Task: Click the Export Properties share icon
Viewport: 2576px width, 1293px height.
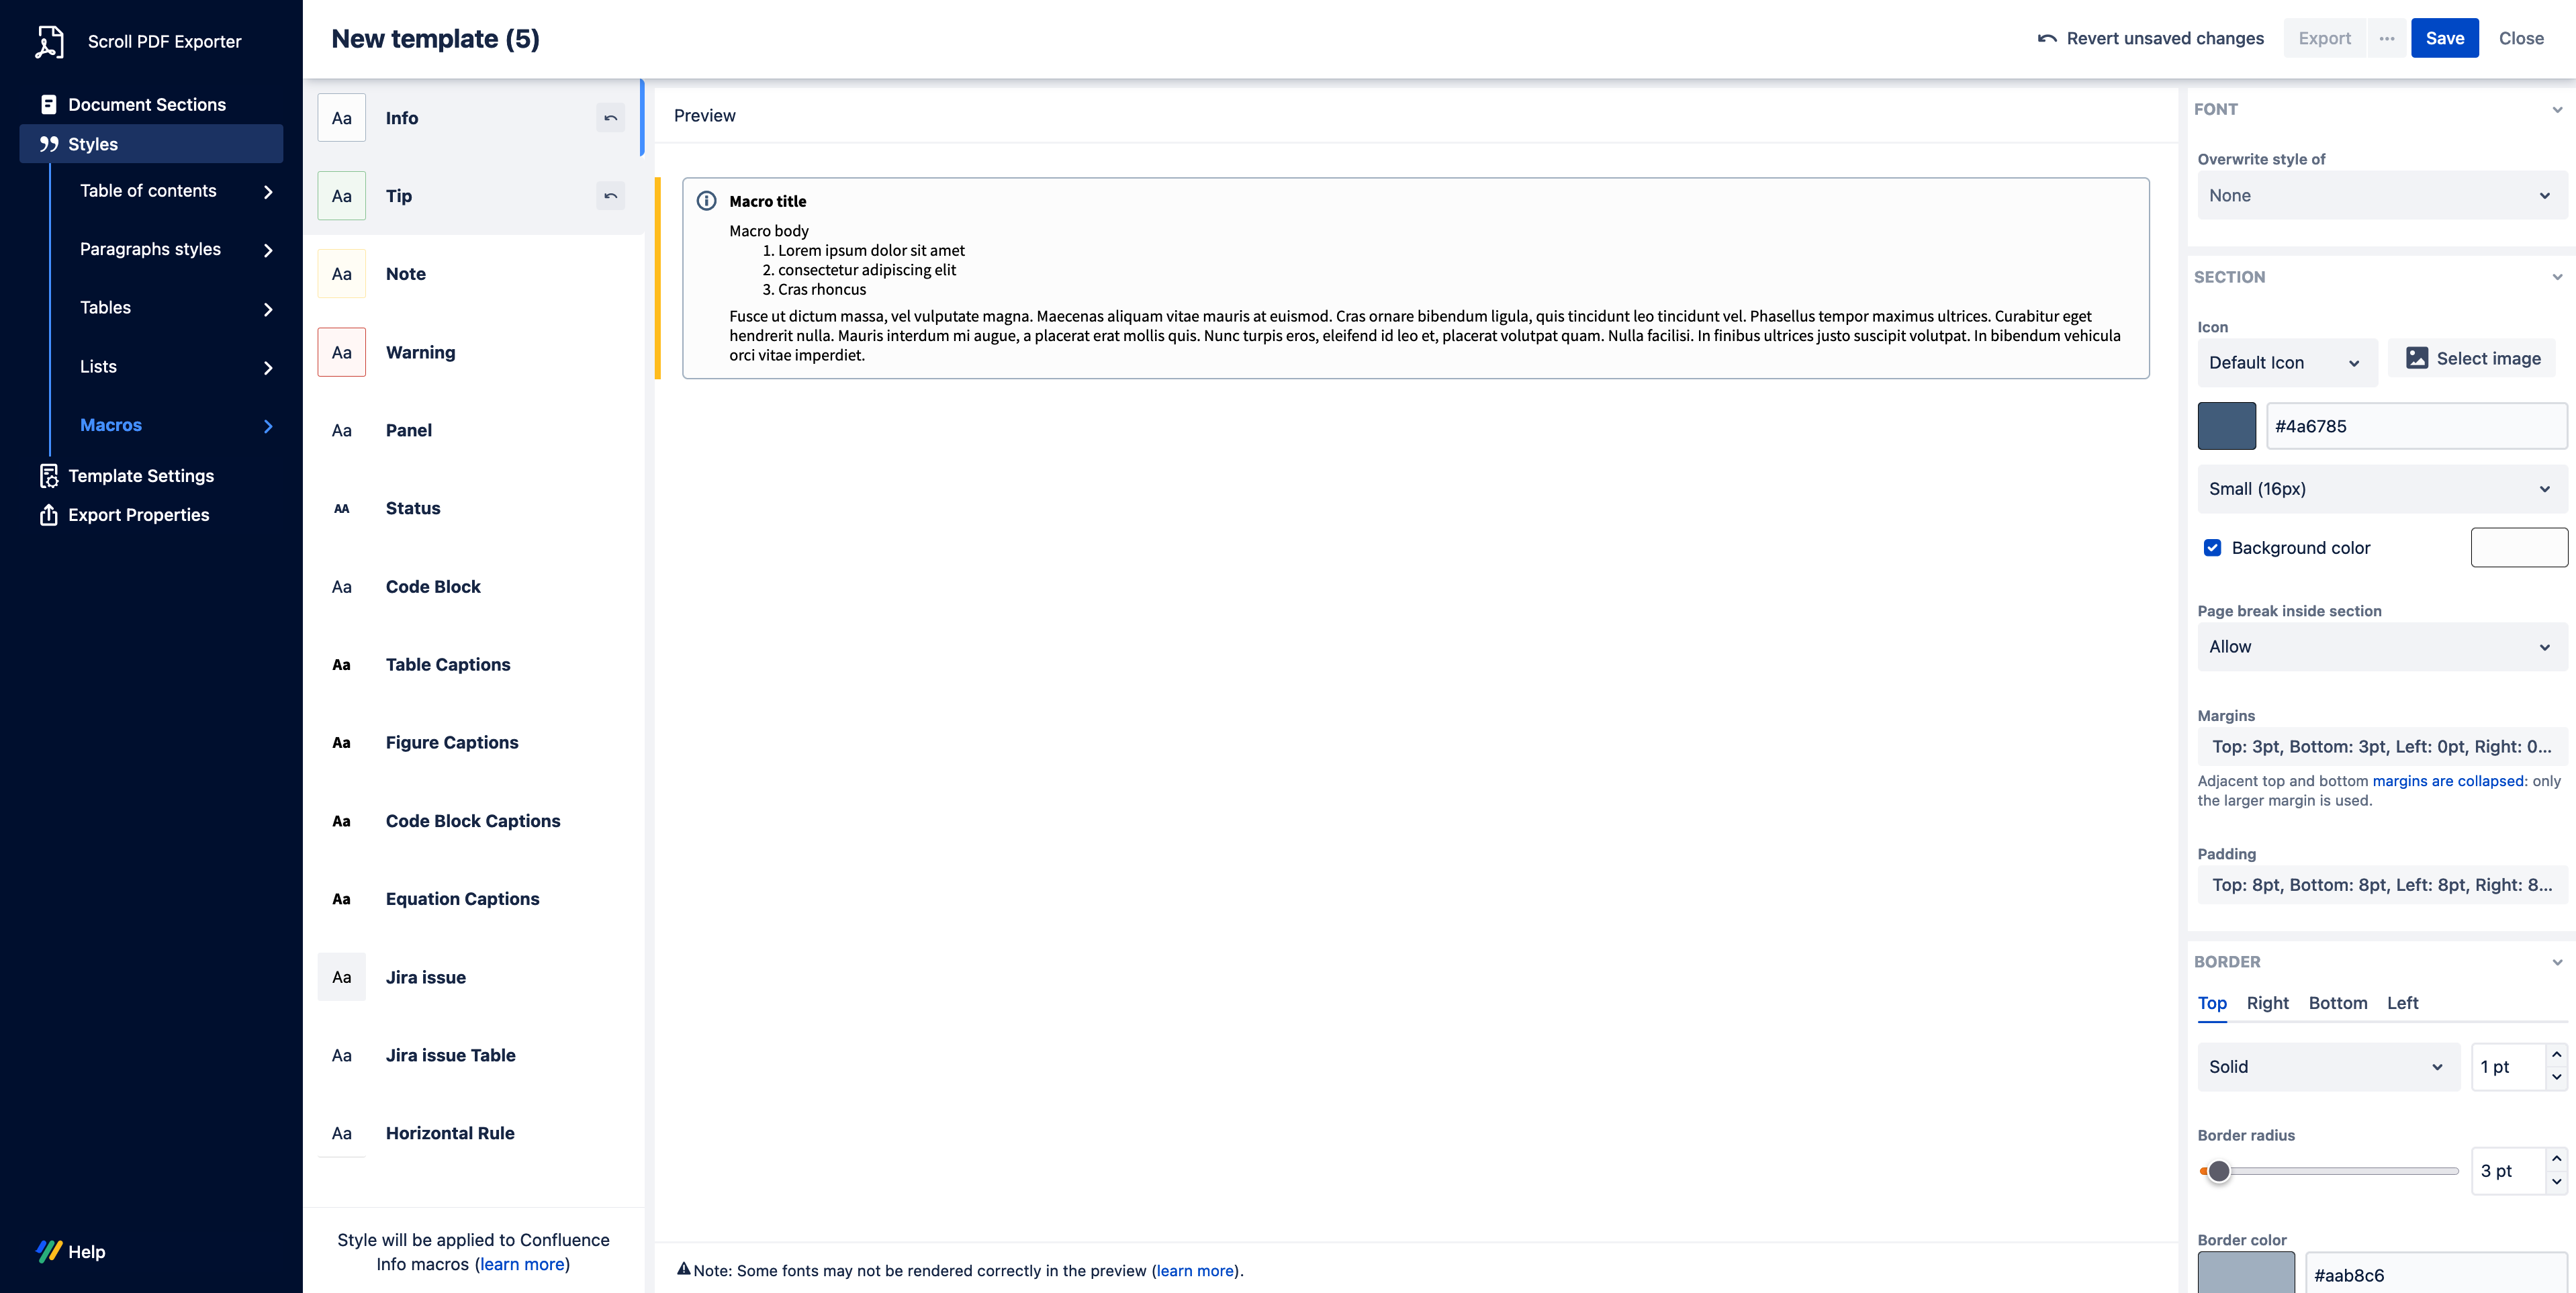Action: (48, 514)
